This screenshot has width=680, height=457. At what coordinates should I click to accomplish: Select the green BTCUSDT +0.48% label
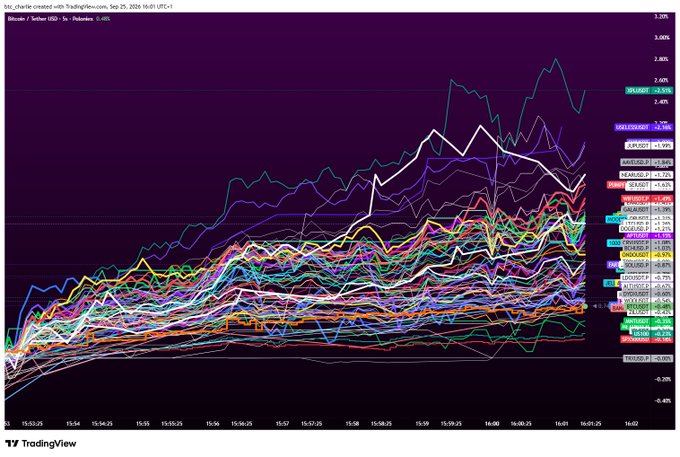tap(649, 307)
